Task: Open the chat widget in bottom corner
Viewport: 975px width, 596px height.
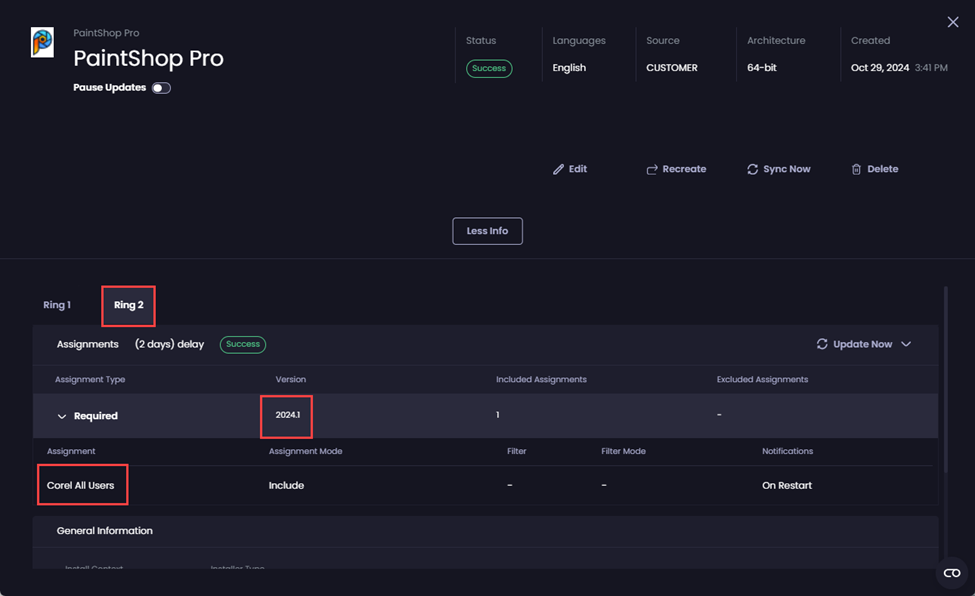Action: click(951, 573)
